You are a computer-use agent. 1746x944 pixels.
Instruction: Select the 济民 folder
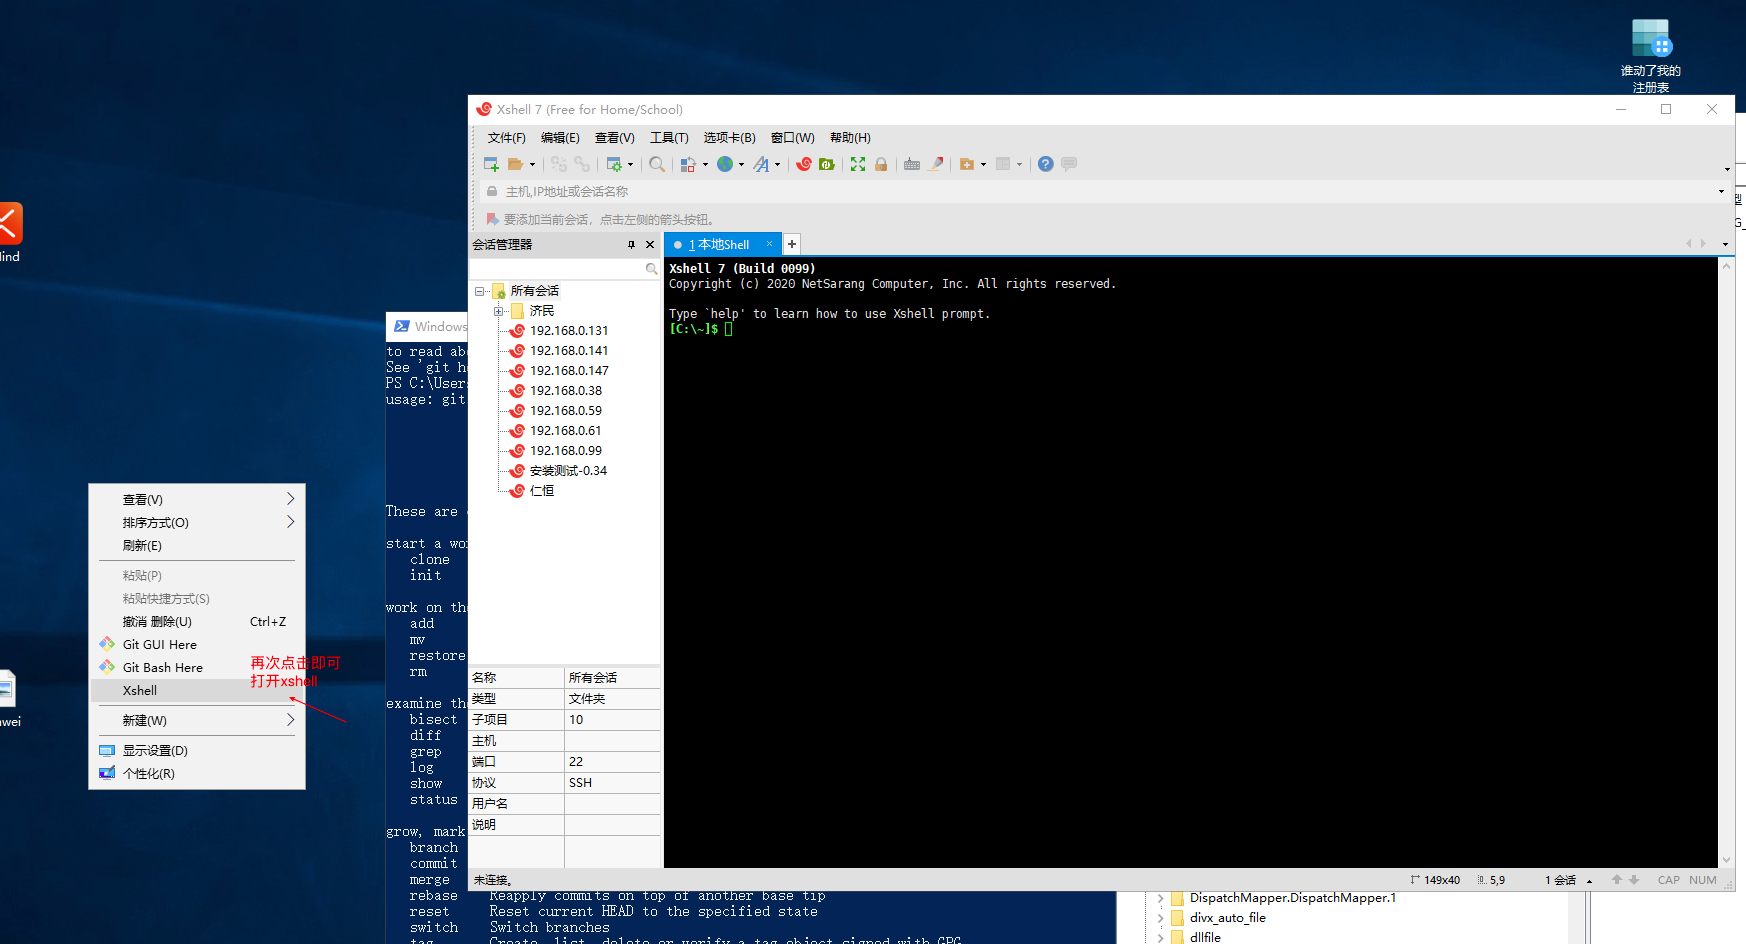coord(542,311)
